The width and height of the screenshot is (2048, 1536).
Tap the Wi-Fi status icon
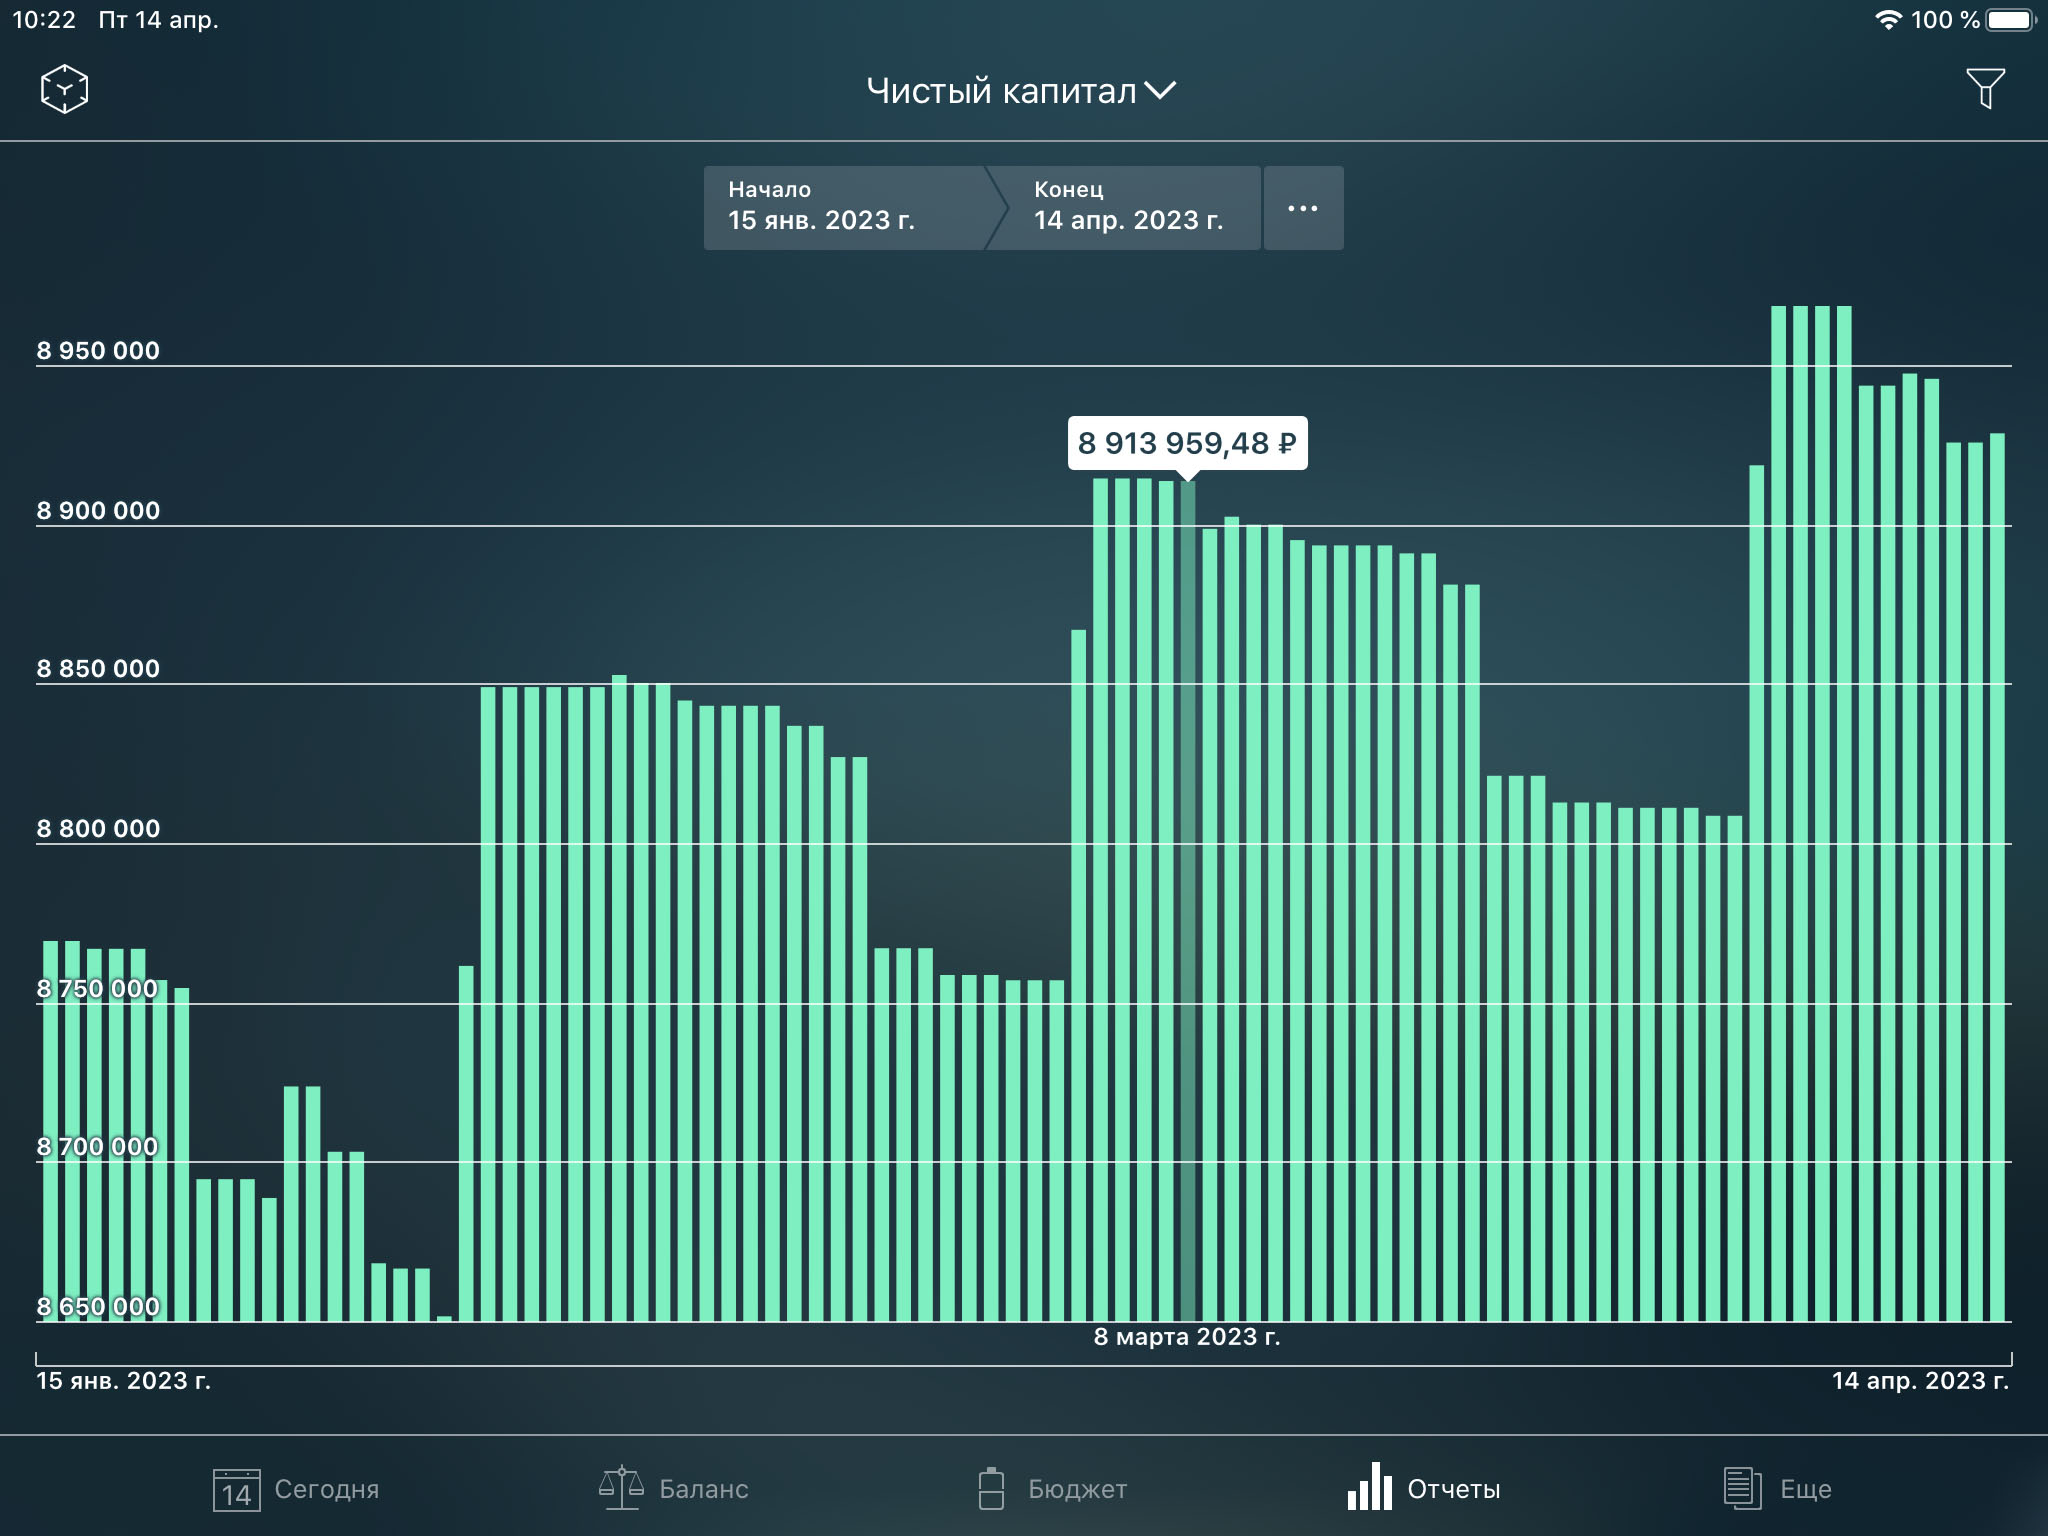[x=1887, y=20]
